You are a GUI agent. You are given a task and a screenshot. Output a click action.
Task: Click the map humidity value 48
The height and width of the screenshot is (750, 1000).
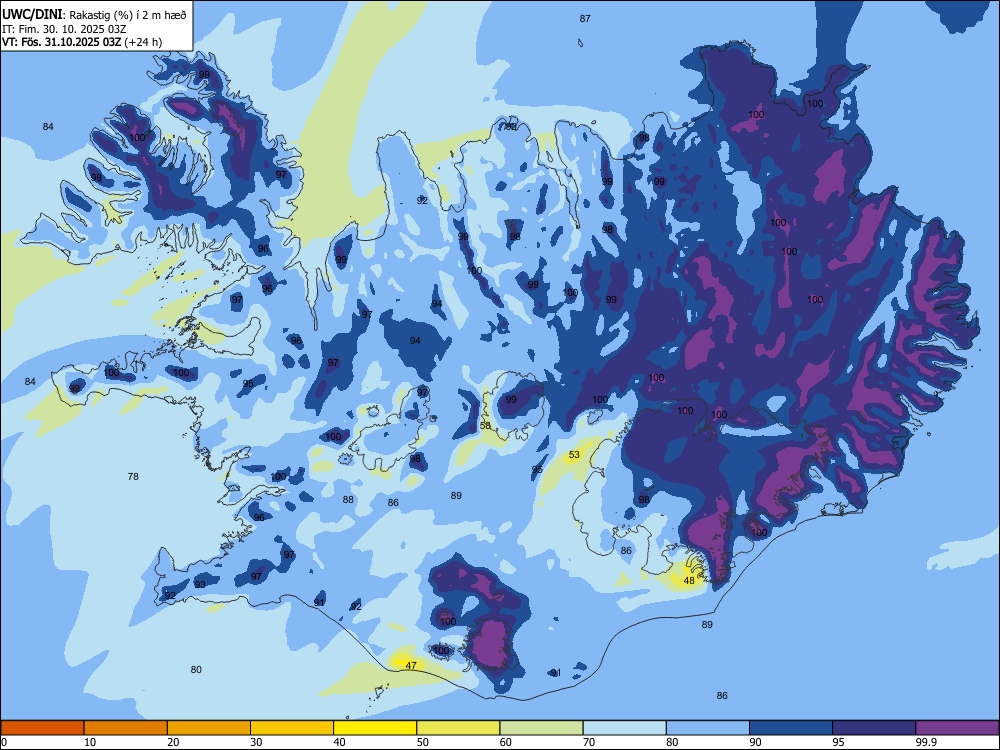tap(689, 581)
